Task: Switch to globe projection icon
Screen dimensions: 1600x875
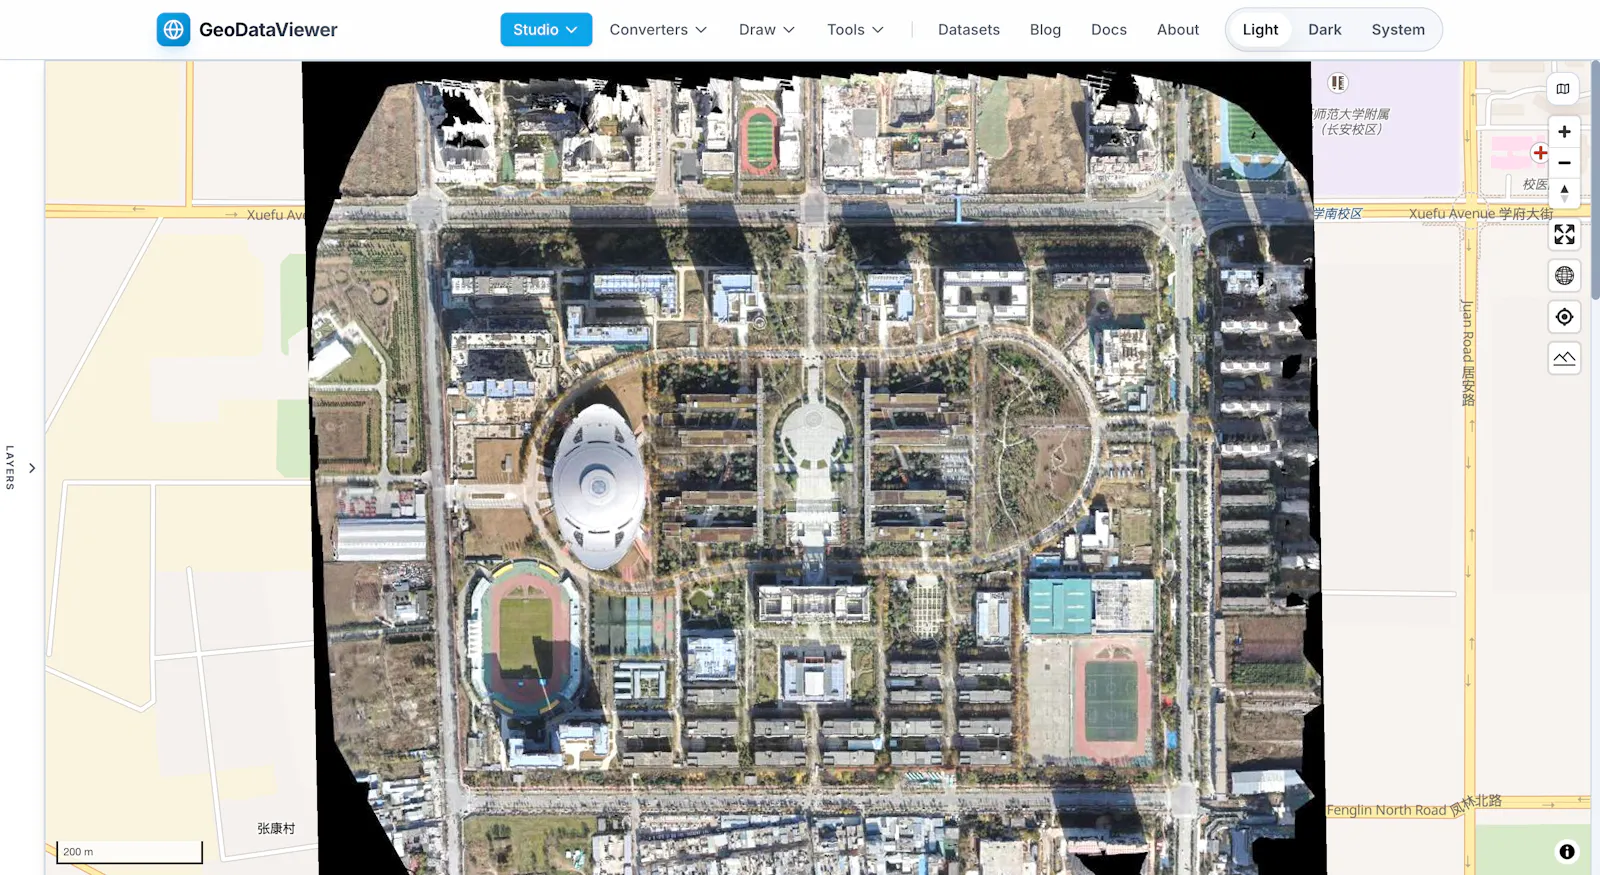Action: (x=1564, y=276)
